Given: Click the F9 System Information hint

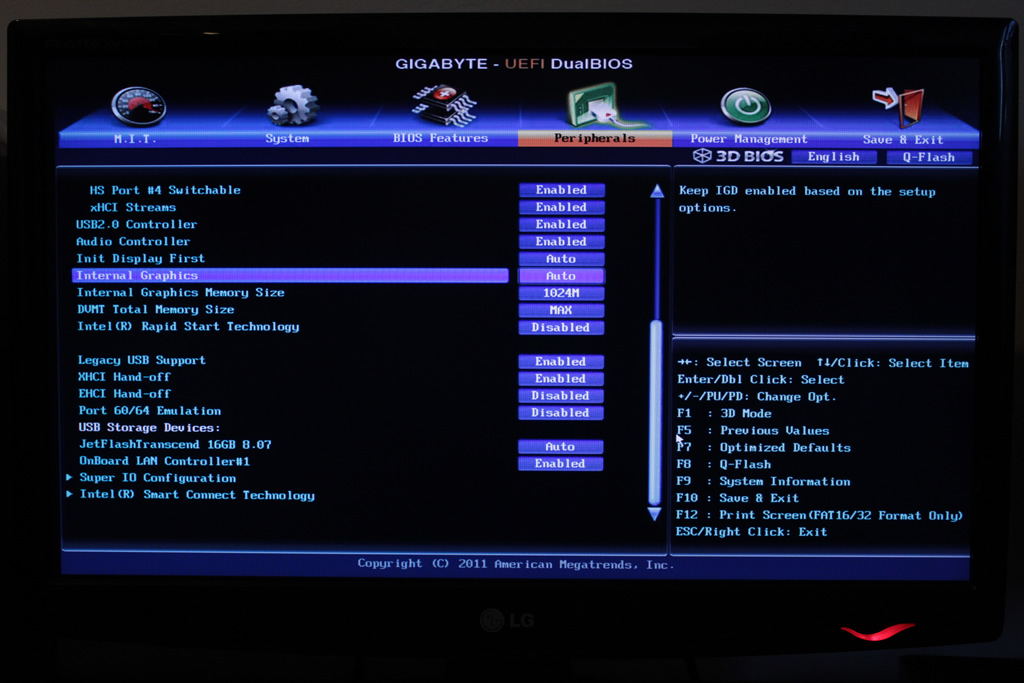Looking at the screenshot, I should 763,481.
